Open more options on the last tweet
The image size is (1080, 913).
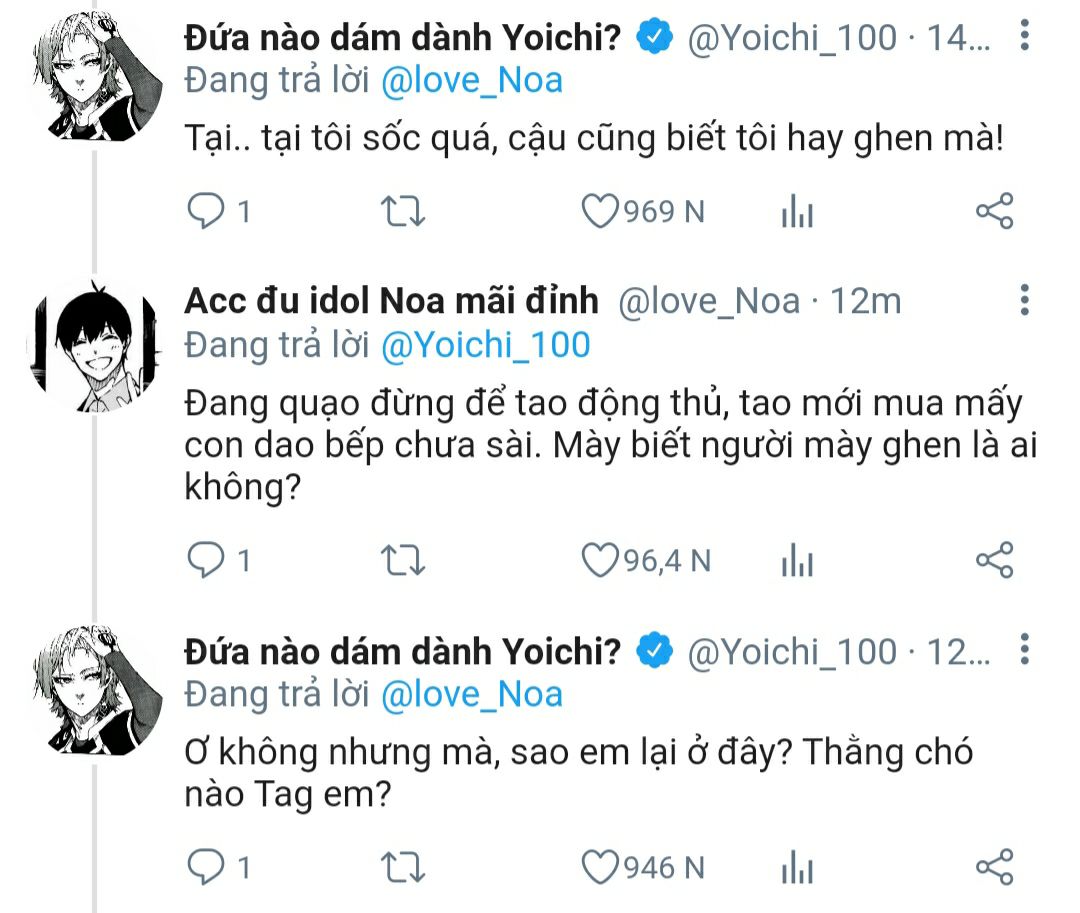(1024, 650)
